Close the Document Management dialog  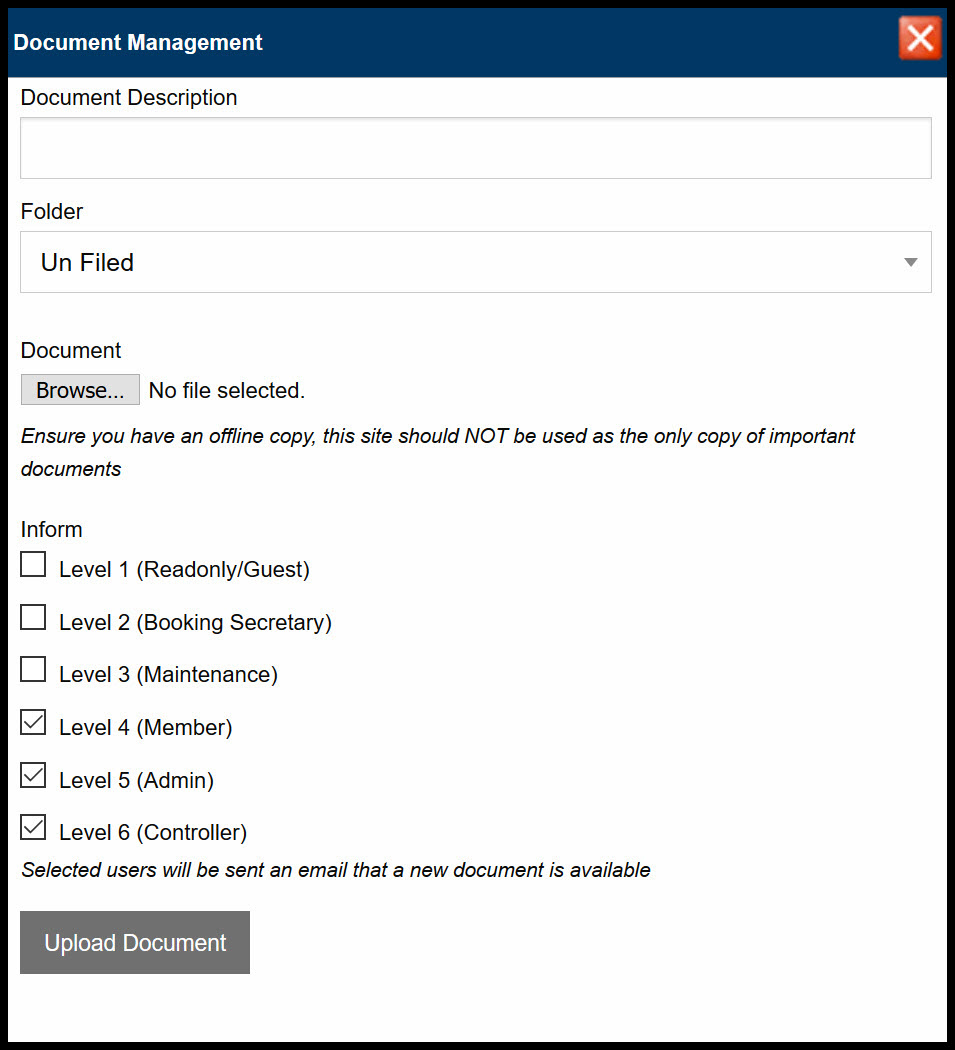tap(920, 38)
